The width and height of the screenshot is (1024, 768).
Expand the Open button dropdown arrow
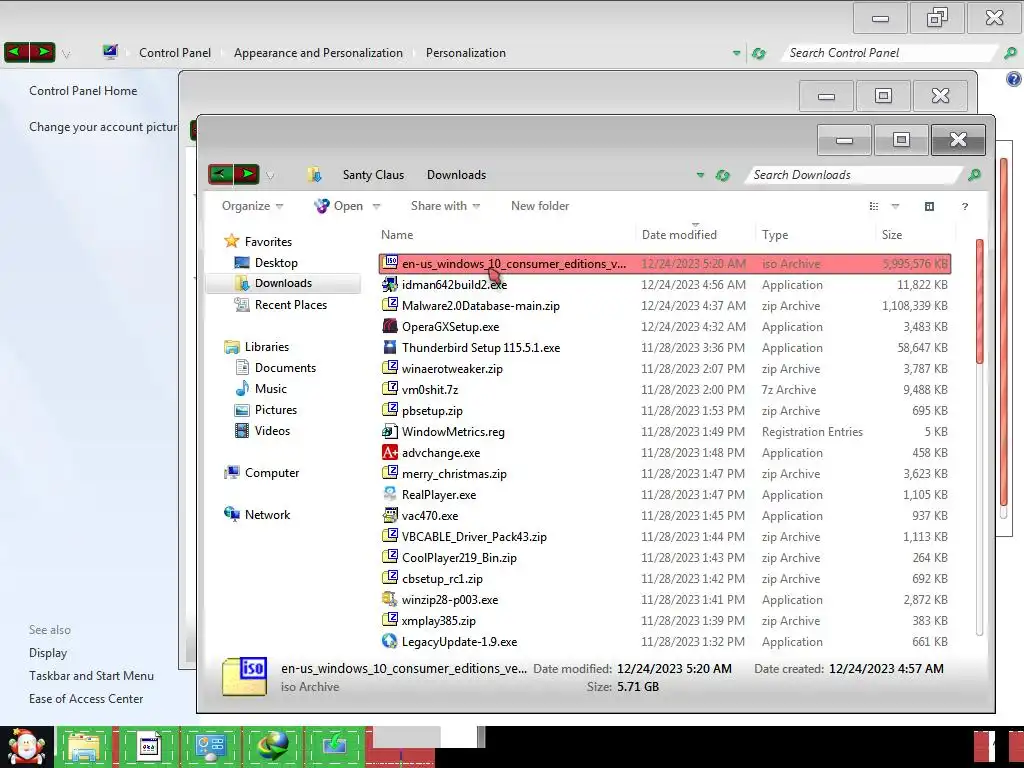coord(376,206)
